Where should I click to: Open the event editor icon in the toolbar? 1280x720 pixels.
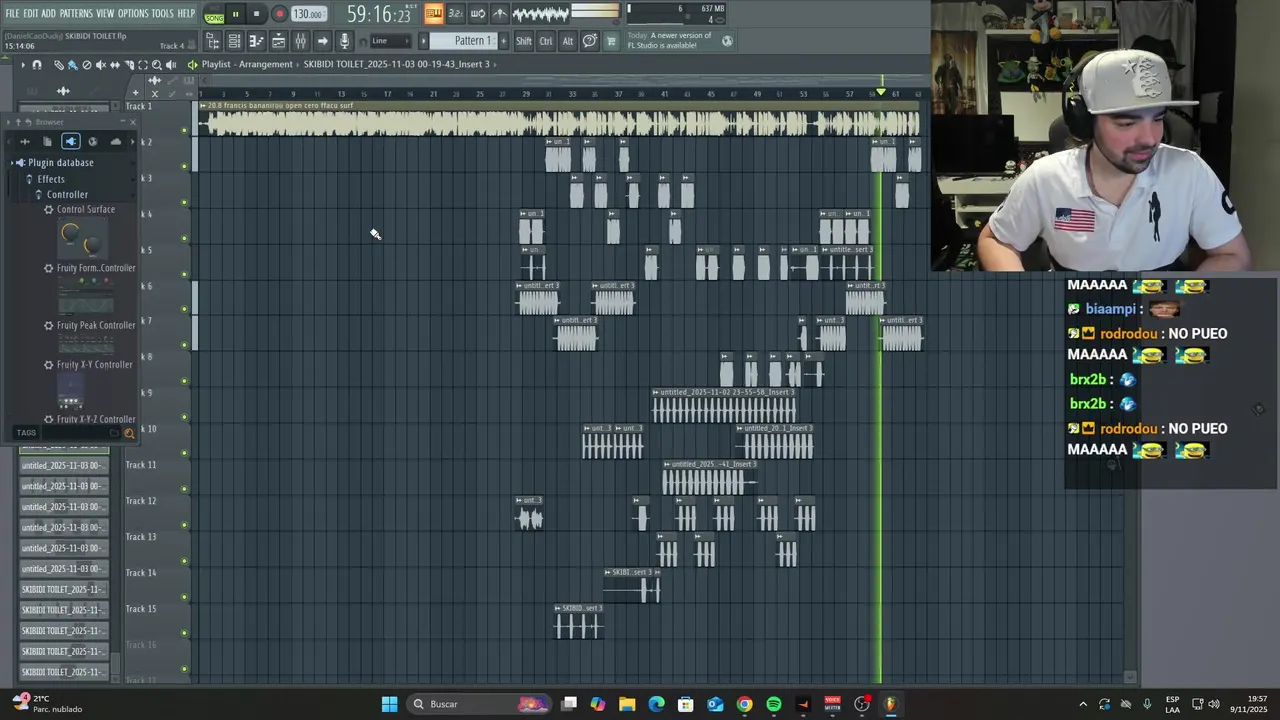[278, 41]
